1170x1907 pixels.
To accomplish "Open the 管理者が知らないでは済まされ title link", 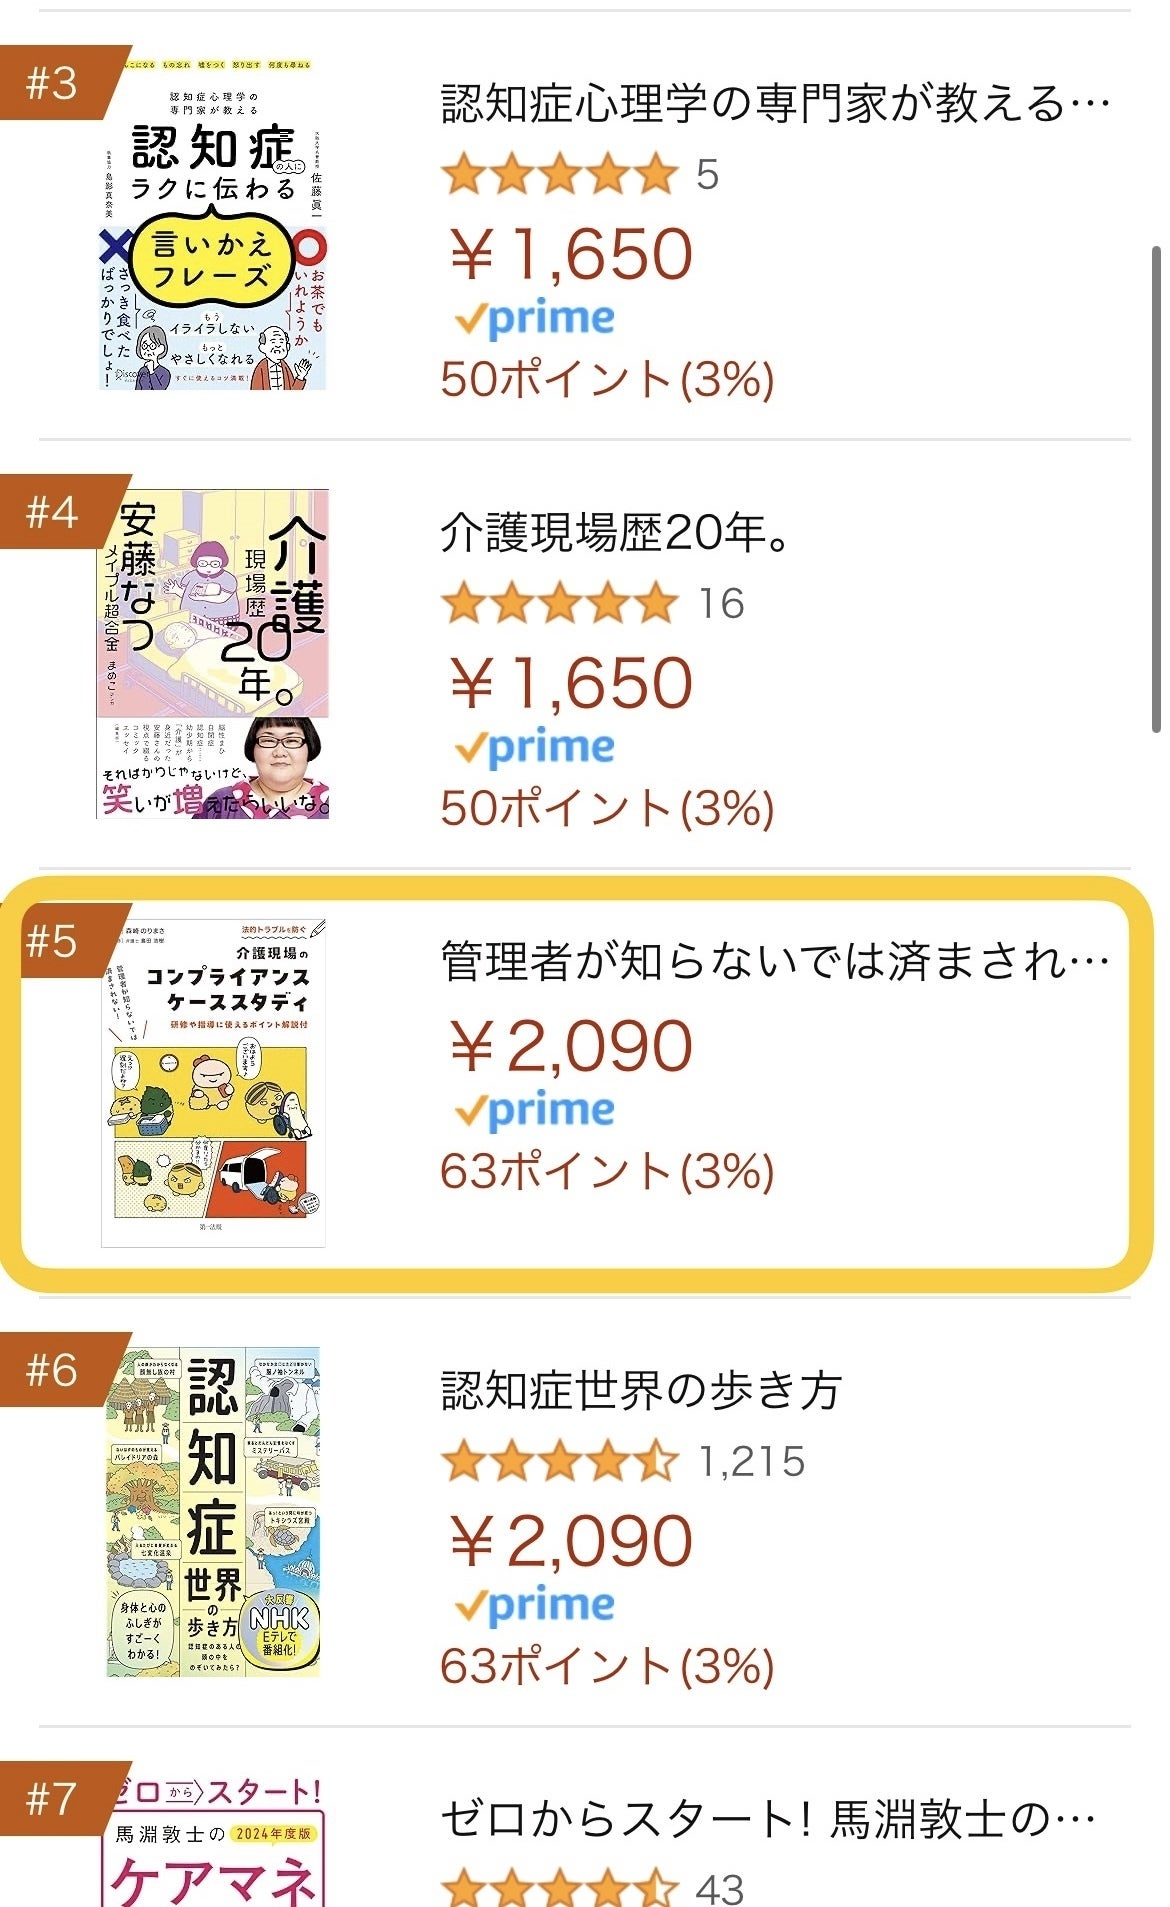I will click(x=775, y=961).
